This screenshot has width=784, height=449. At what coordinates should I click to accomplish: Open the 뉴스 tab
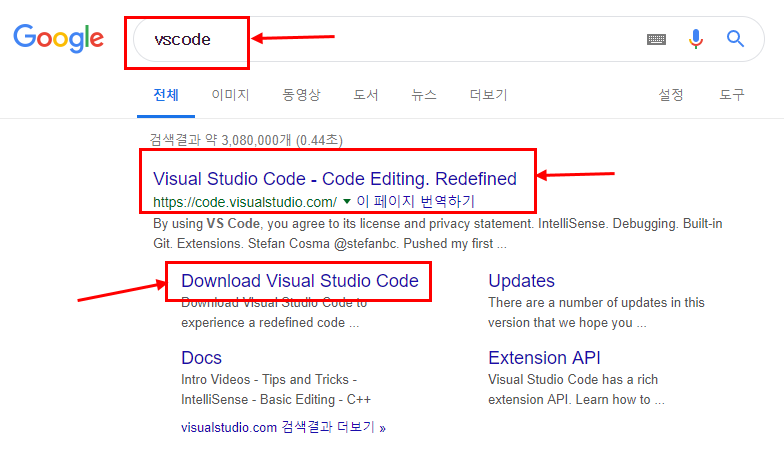(424, 94)
